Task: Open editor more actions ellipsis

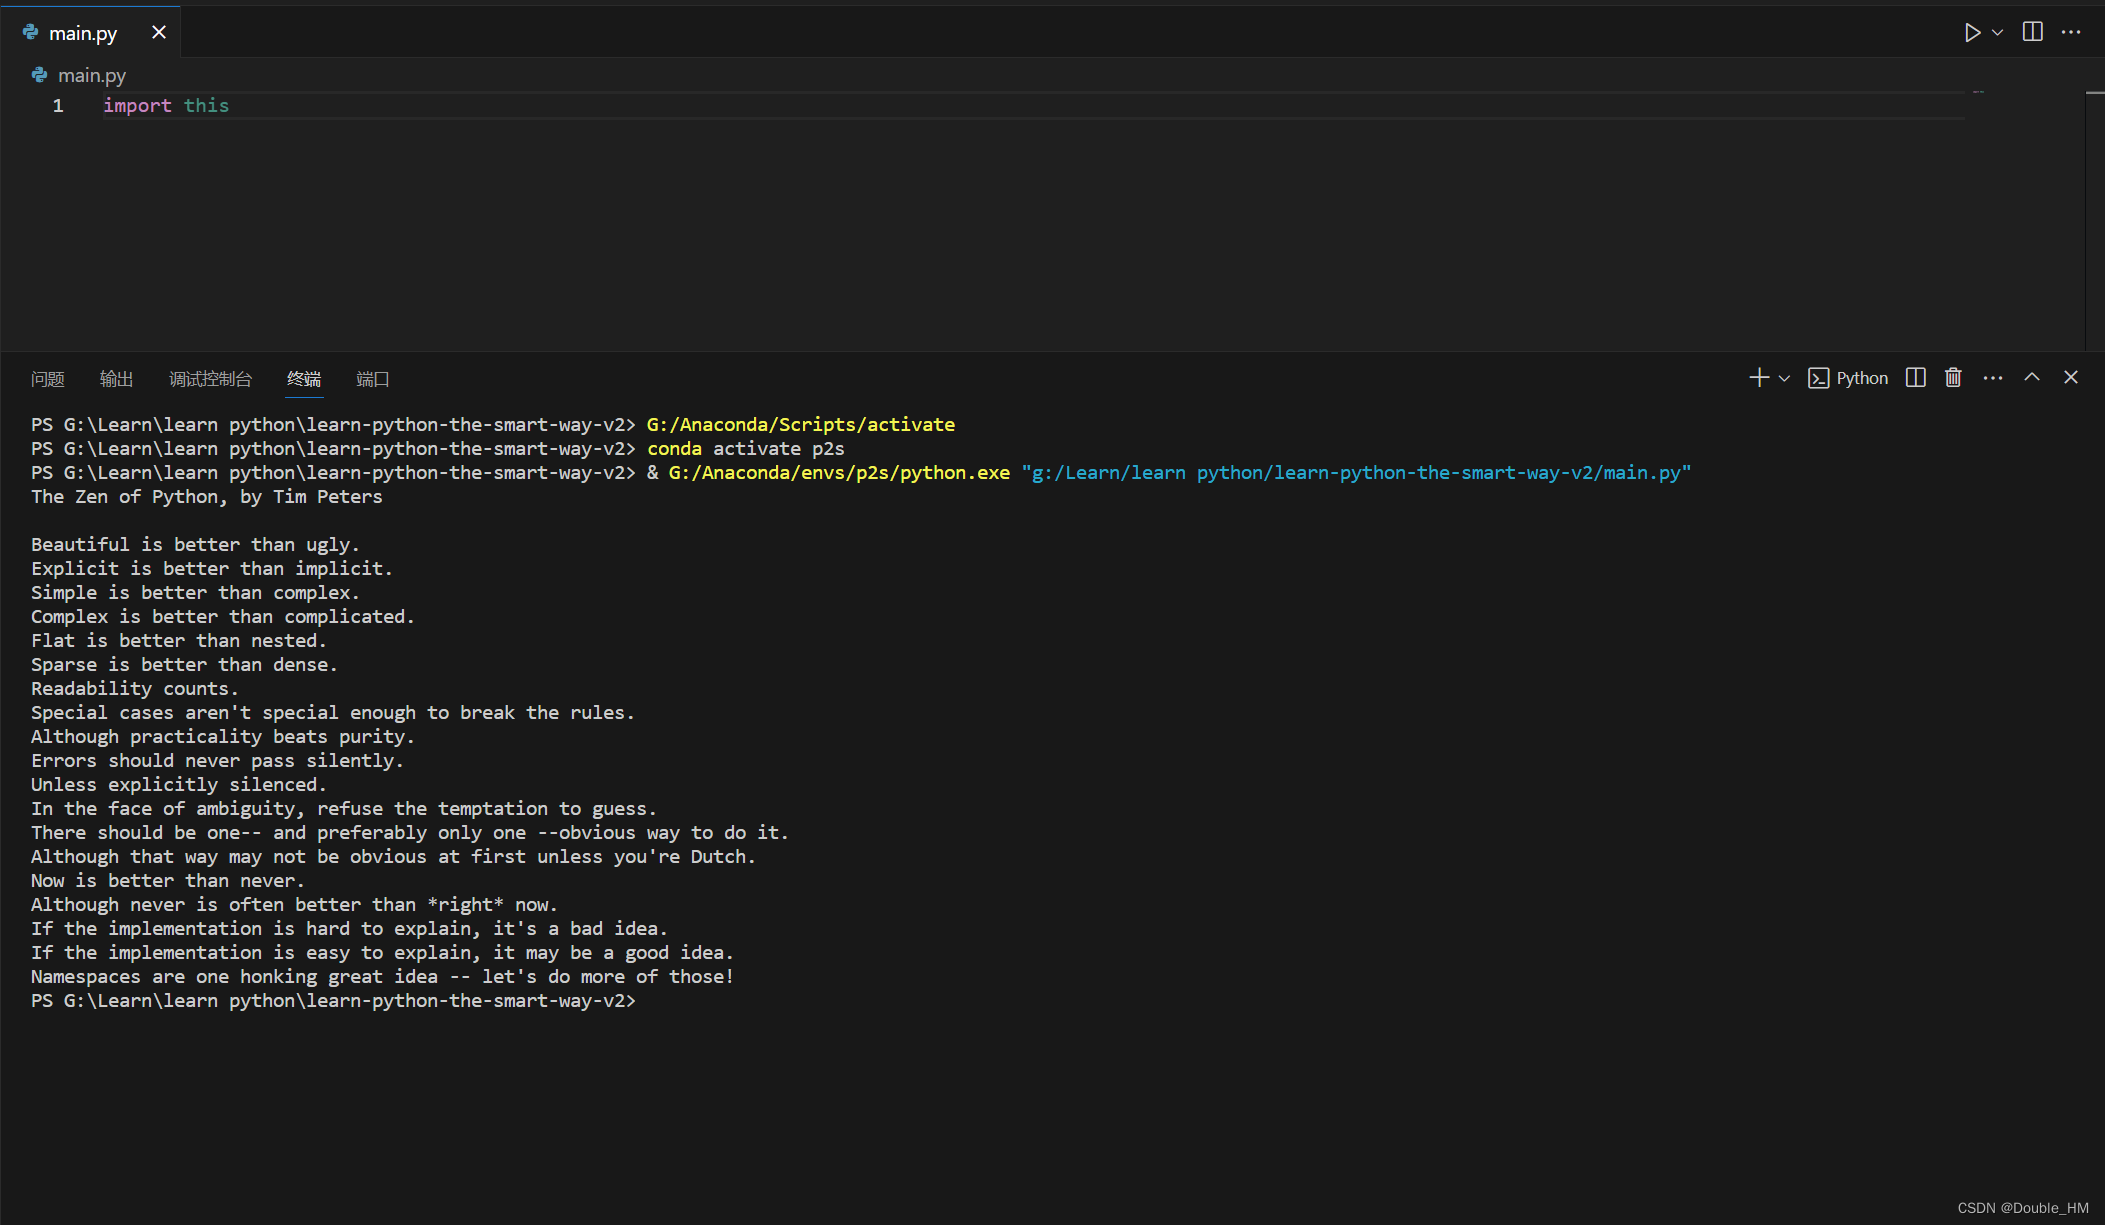Action: [x=2071, y=32]
